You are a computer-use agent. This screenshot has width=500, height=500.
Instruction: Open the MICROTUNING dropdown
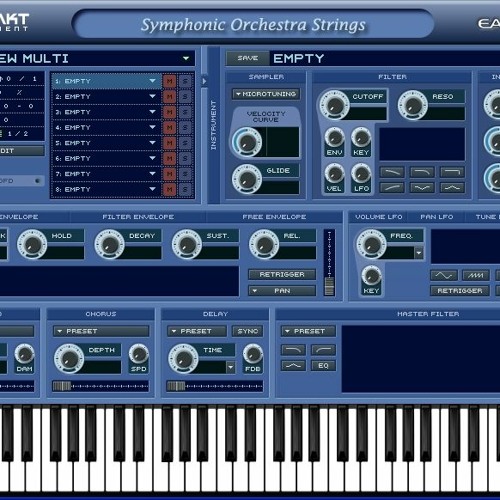coord(266,94)
